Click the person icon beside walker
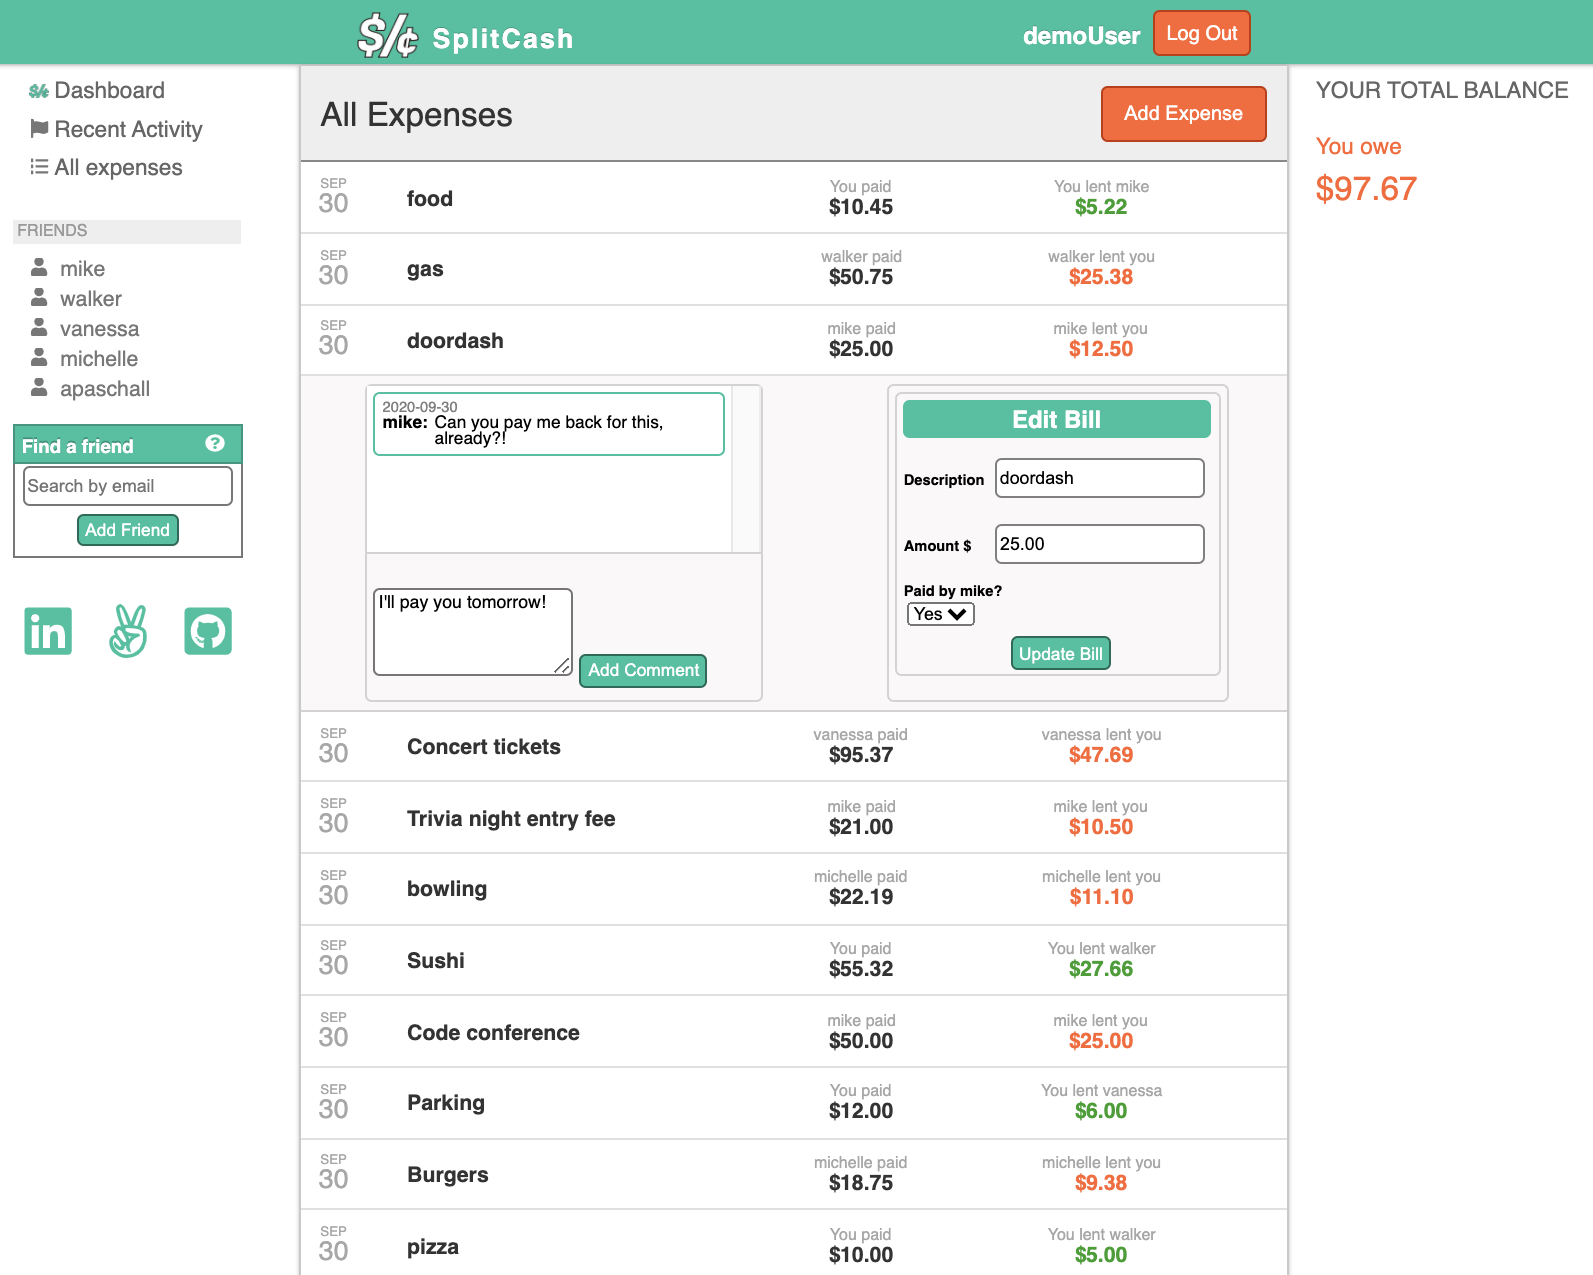The image size is (1593, 1275). pyautogui.click(x=39, y=297)
